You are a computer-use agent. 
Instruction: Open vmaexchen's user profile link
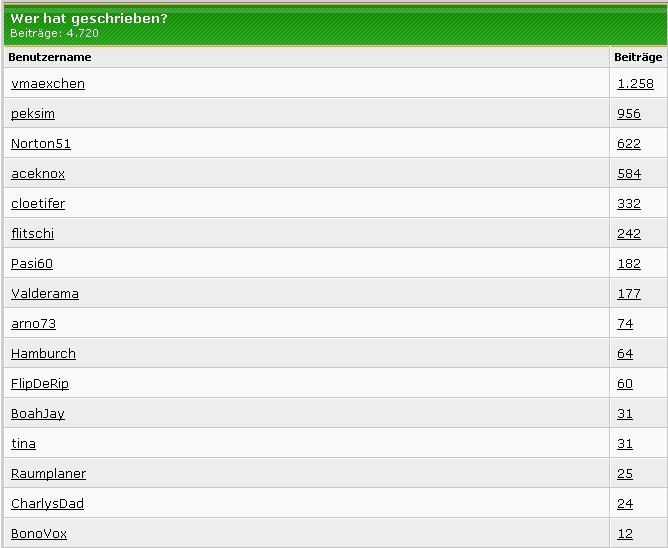click(47, 84)
